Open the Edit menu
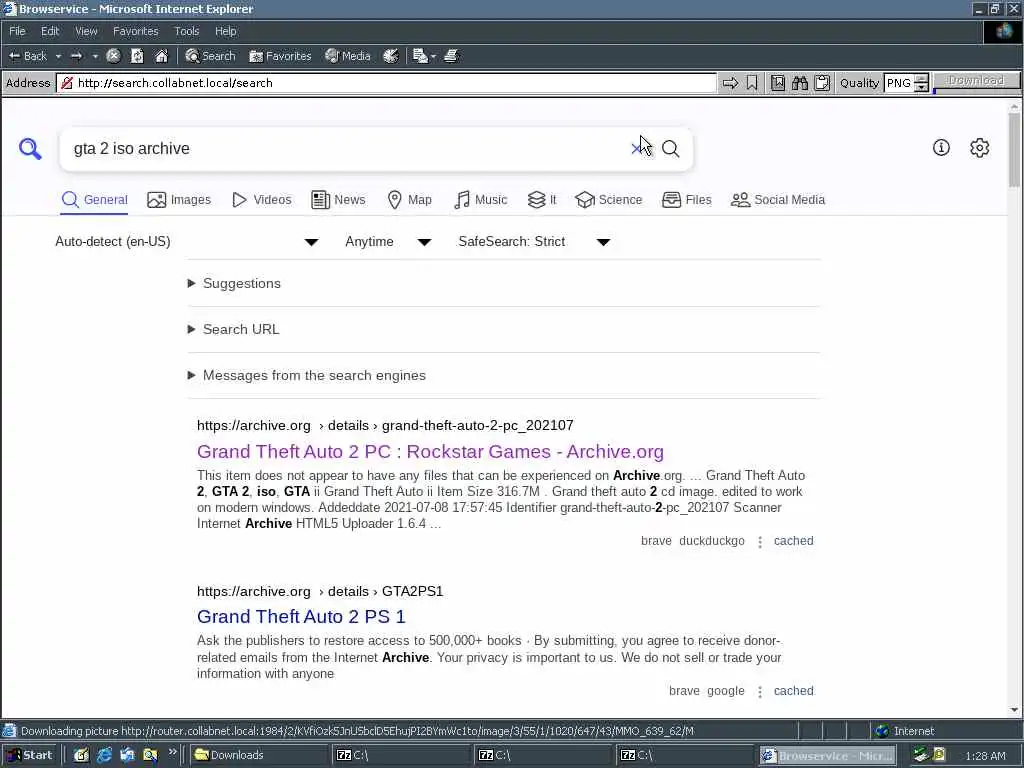Viewport: 1024px width, 768px height. (50, 31)
